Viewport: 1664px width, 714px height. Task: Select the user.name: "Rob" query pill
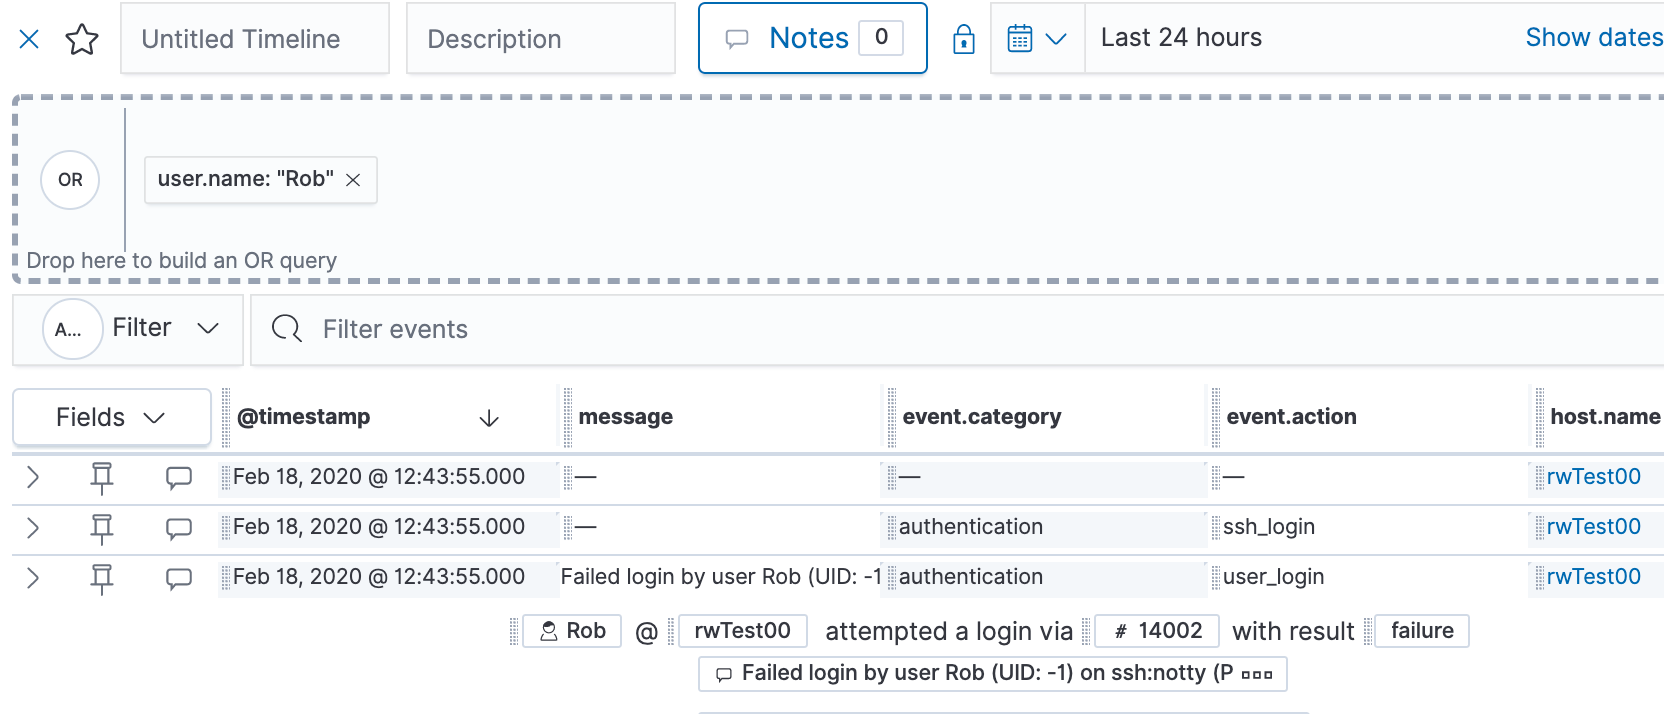click(246, 179)
